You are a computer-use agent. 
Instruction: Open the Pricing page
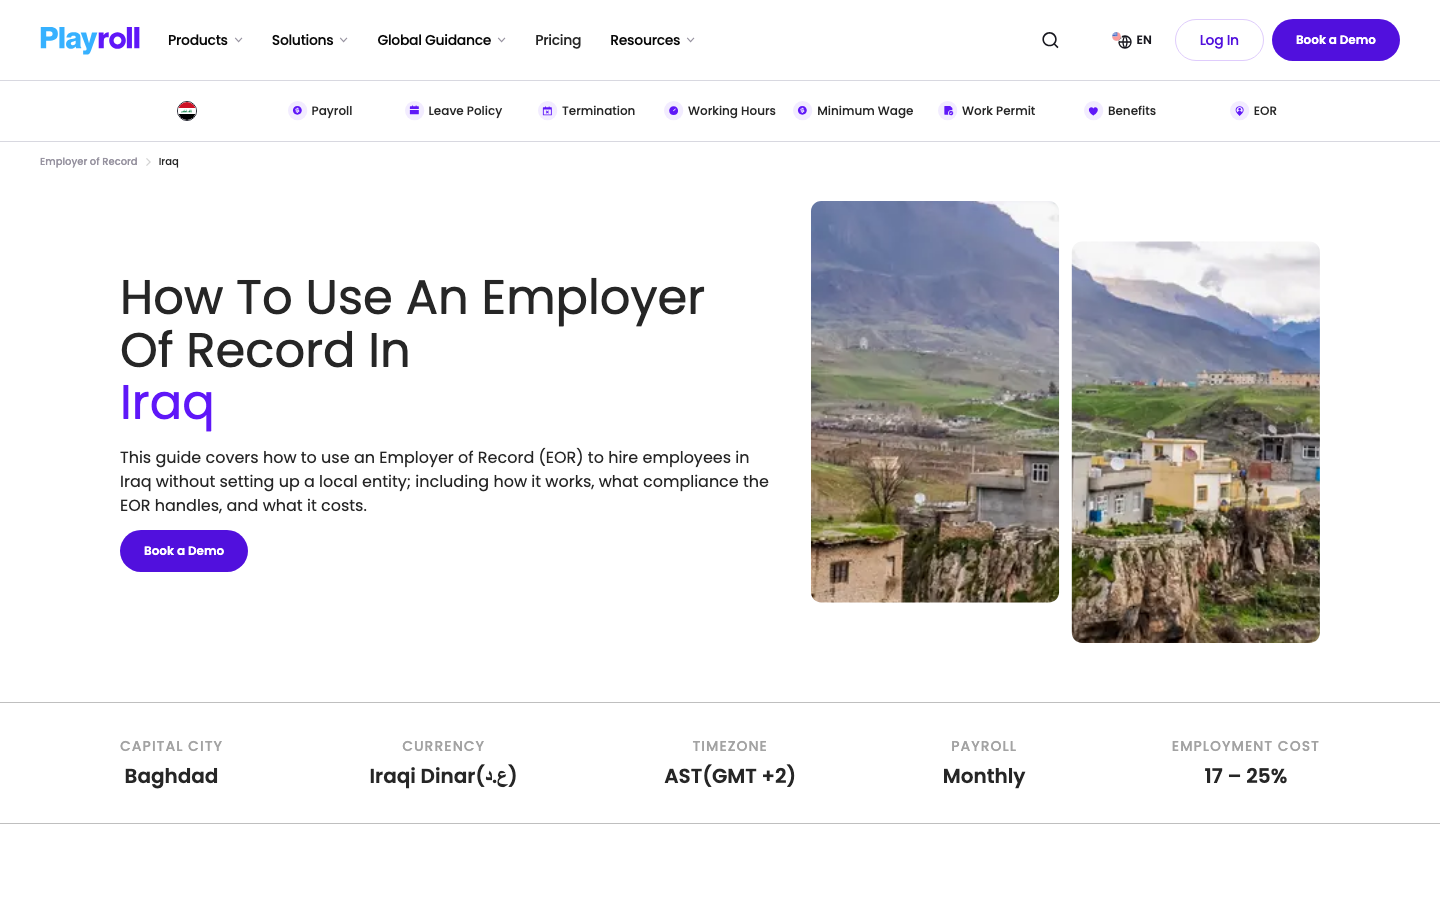[558, 40]
